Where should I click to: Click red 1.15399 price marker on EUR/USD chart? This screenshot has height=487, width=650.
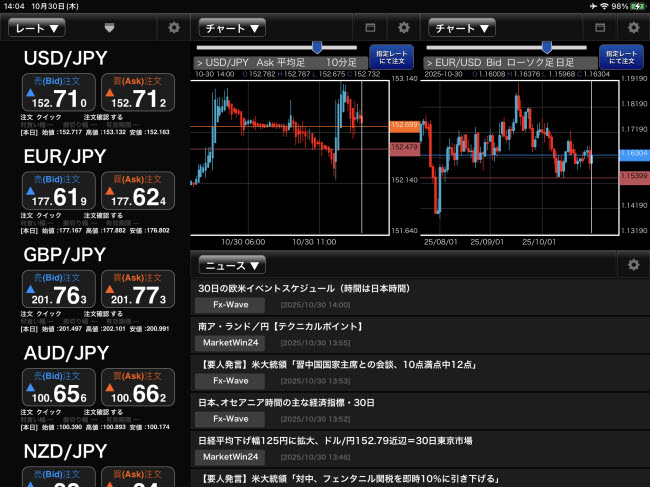[634, 177]
